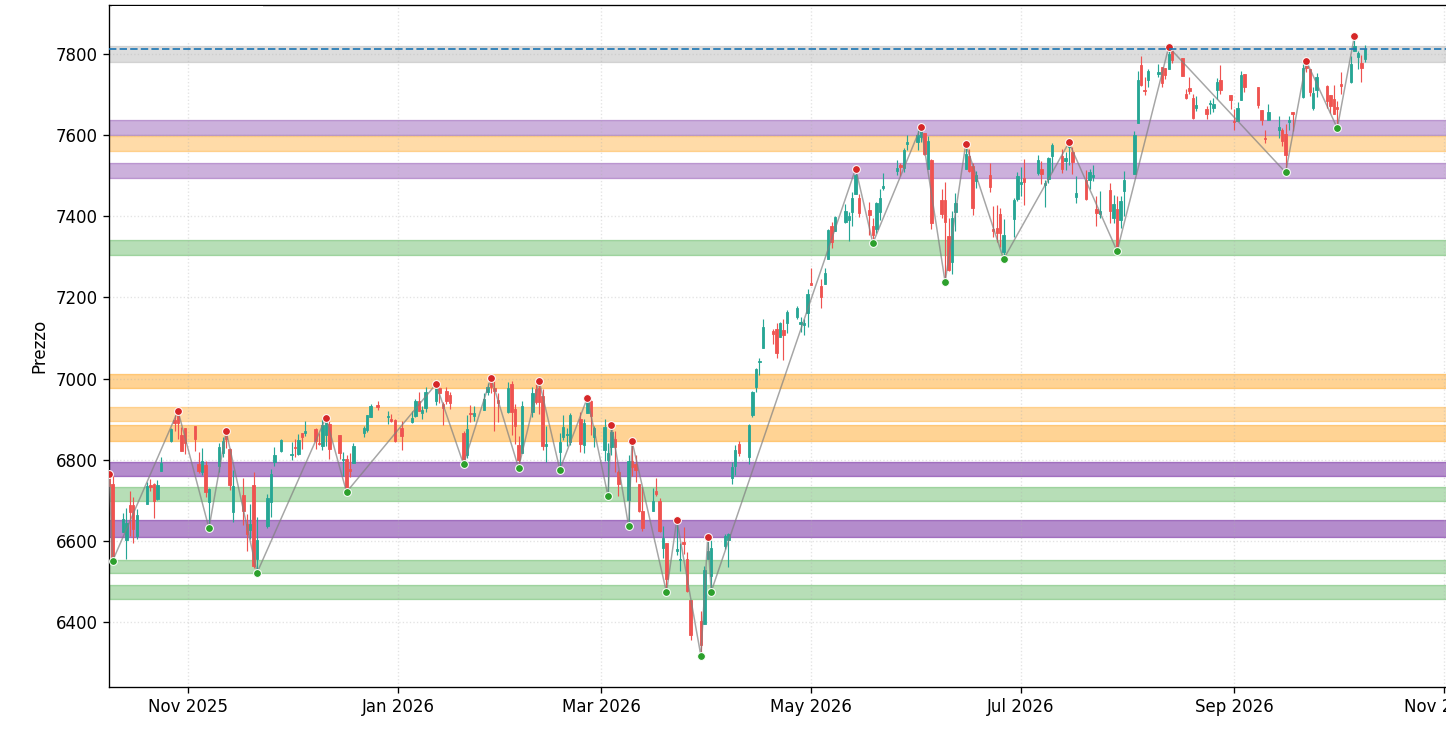Image resolution: width=1446 pixels, height=748 pixels.
Task: Click the purple band near 7510
Action: (777, 171)
